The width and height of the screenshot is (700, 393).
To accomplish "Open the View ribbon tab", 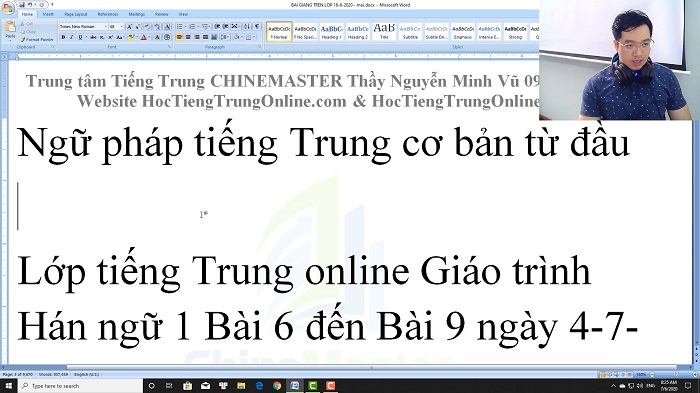I will 183,14.
